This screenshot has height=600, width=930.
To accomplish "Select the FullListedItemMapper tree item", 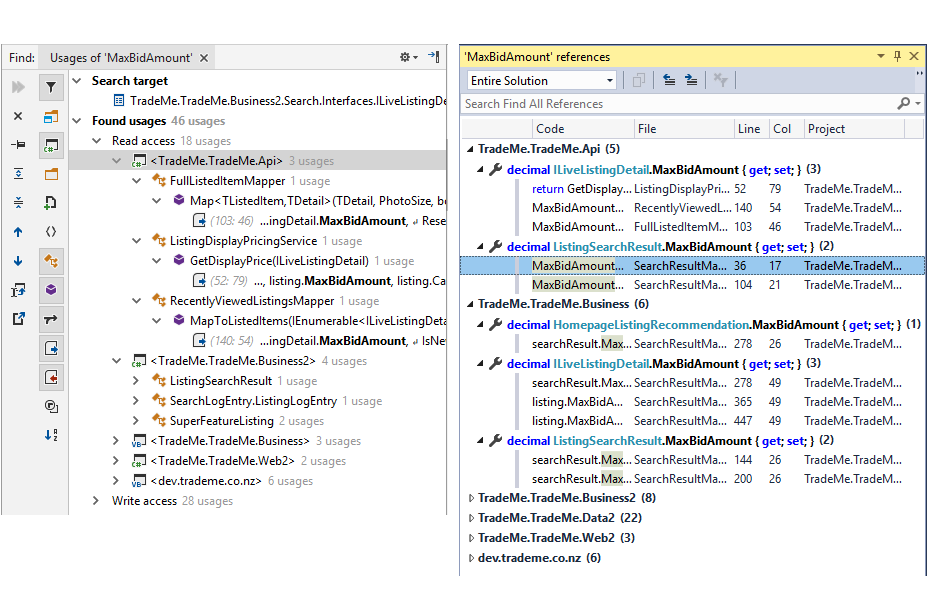I will pos(228,181).
